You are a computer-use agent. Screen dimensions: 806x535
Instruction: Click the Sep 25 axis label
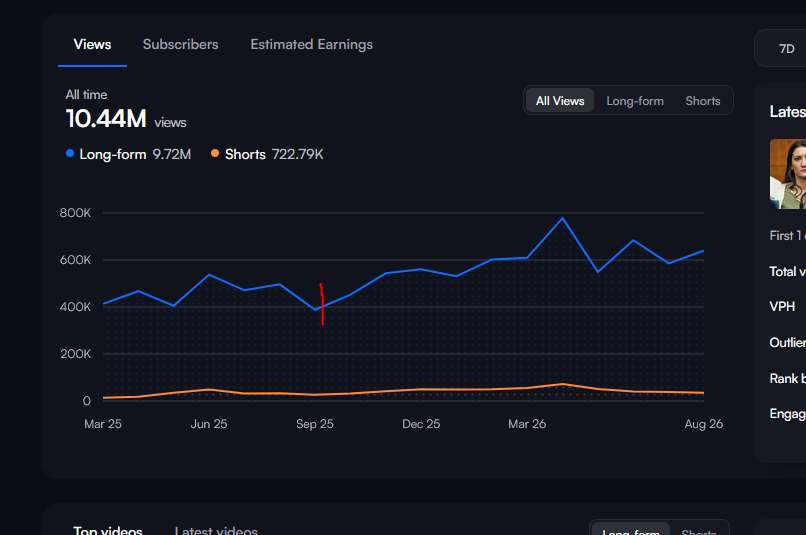click(315, 424)
